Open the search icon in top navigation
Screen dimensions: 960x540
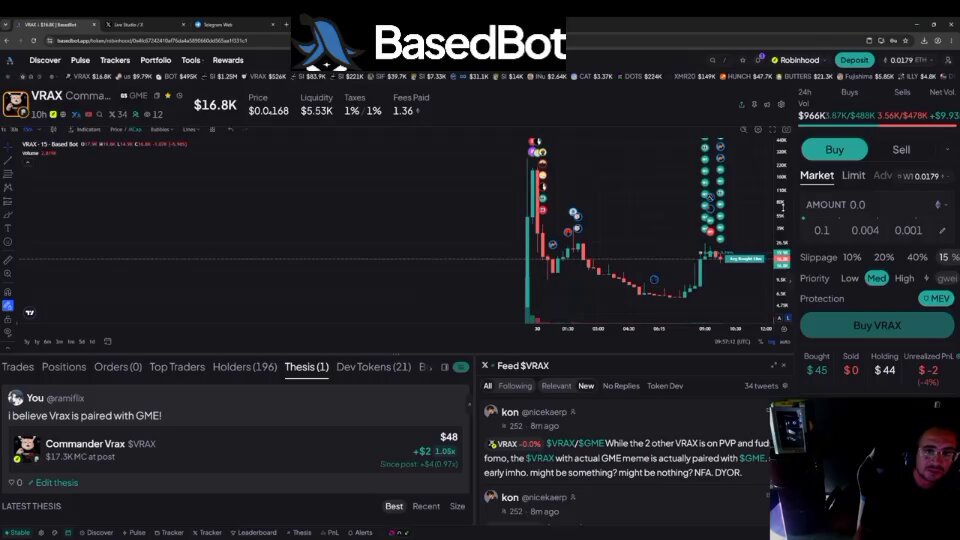click(x=712, y=60)
